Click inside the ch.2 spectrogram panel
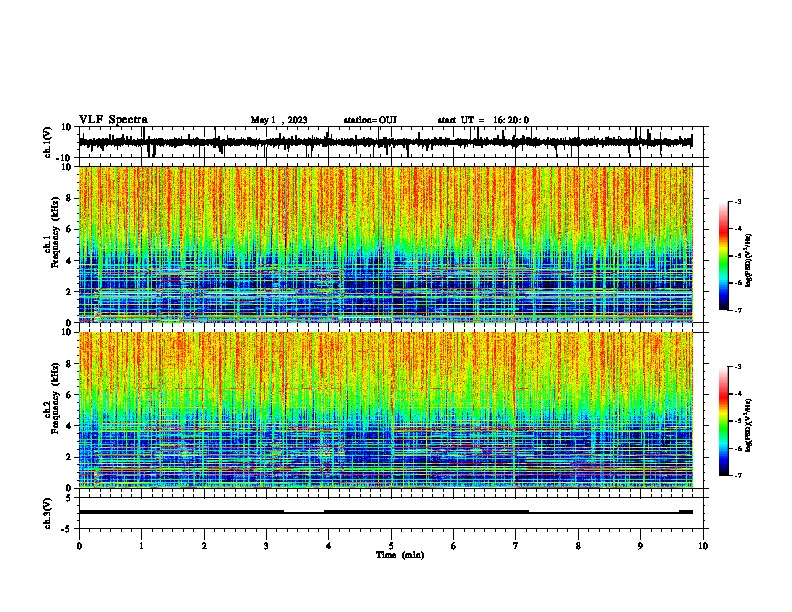This screenshot has width=792, height=612. pyautogui.click(x=386, y=410)
